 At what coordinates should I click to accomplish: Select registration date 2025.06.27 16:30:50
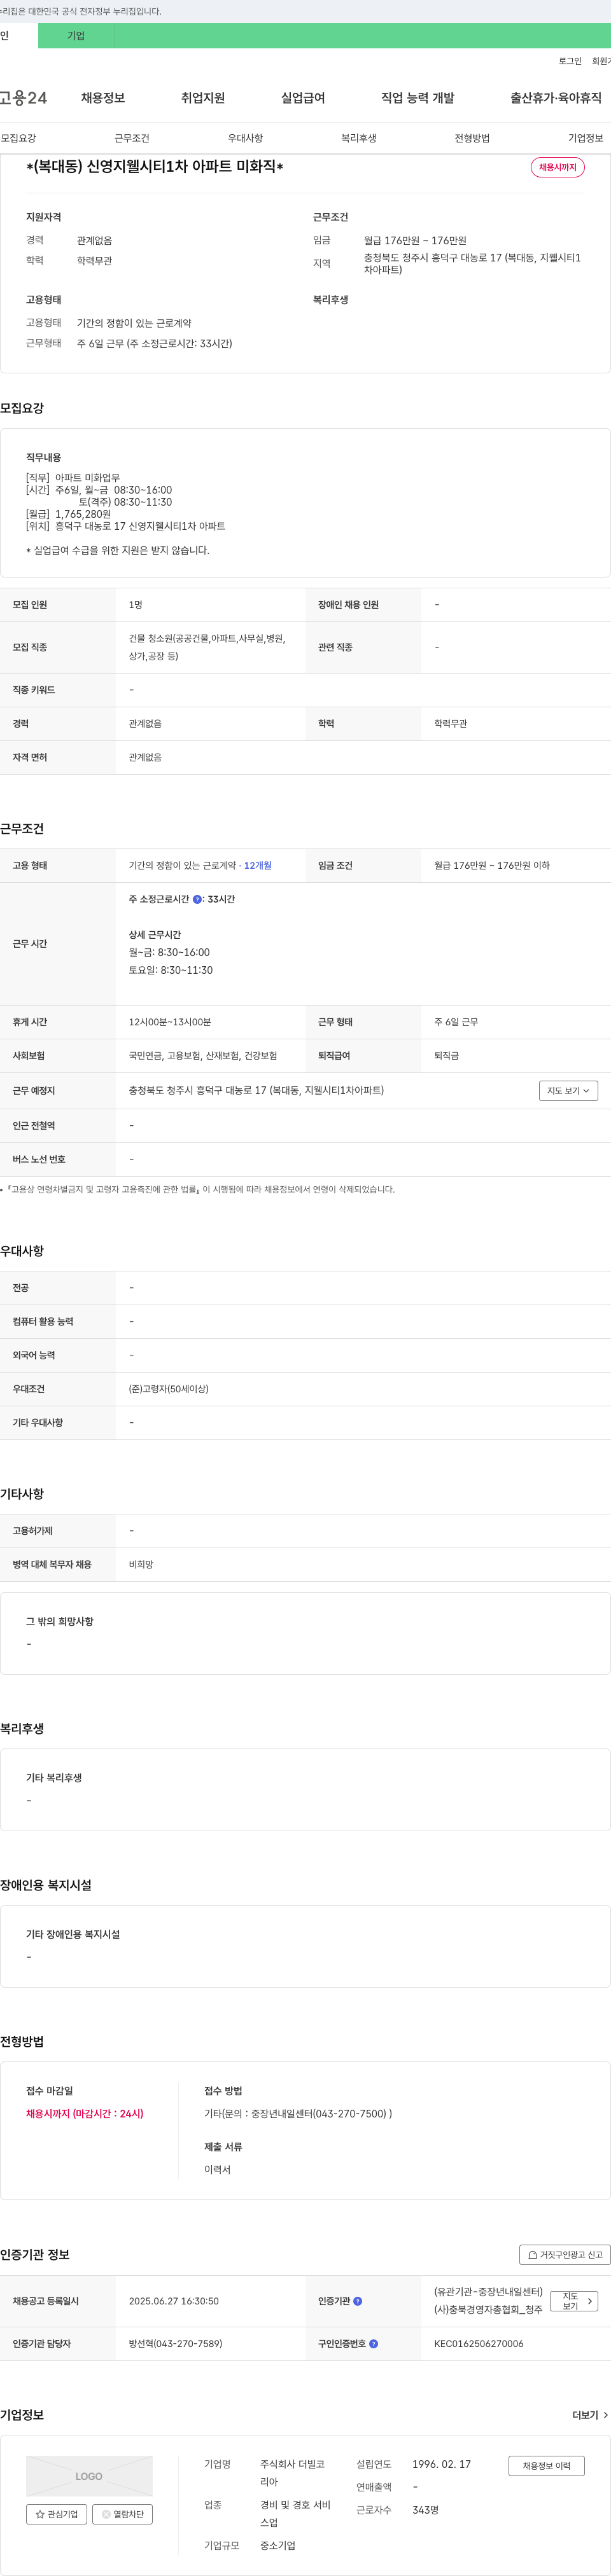[x=174, y=2301]
